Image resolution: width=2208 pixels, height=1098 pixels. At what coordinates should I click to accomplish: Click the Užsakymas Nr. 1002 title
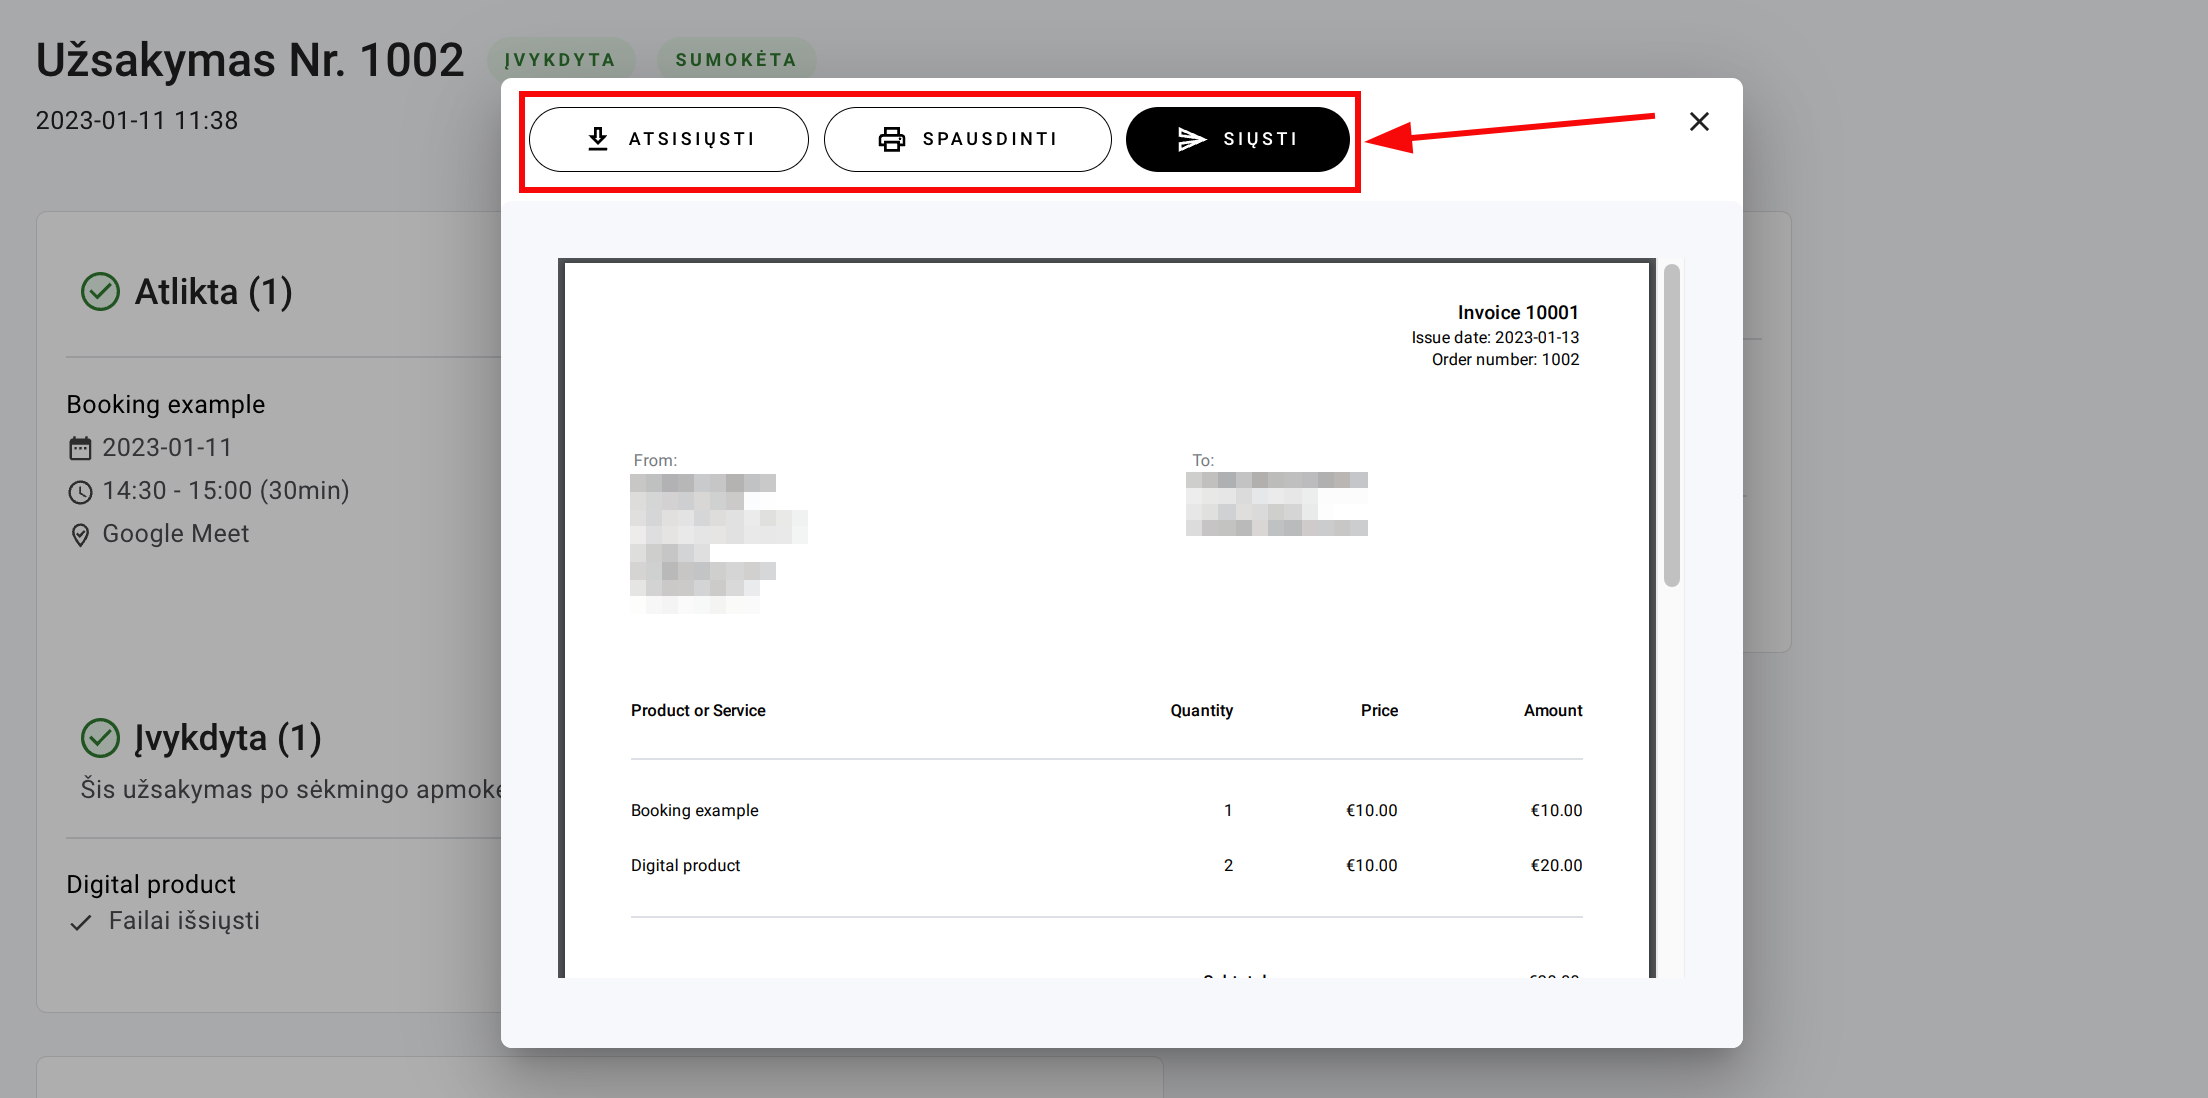tap(250, 60)
